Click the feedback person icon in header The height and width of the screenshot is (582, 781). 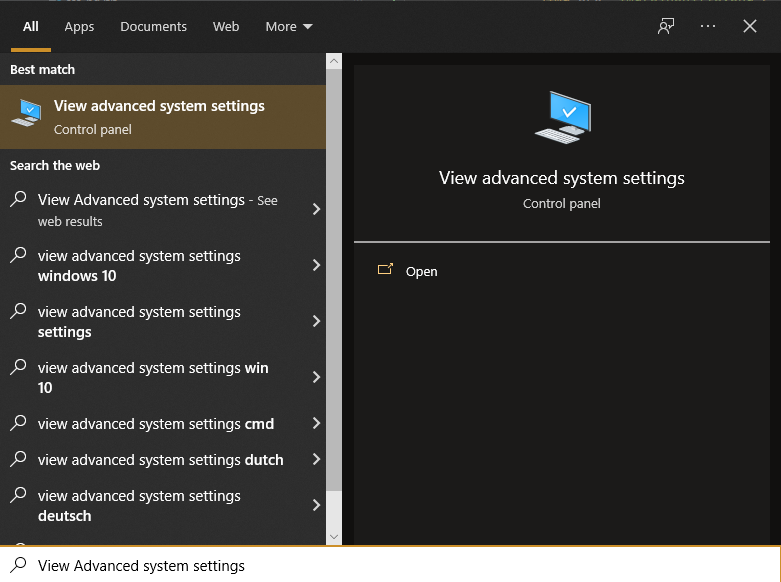[x=666, y=27]
